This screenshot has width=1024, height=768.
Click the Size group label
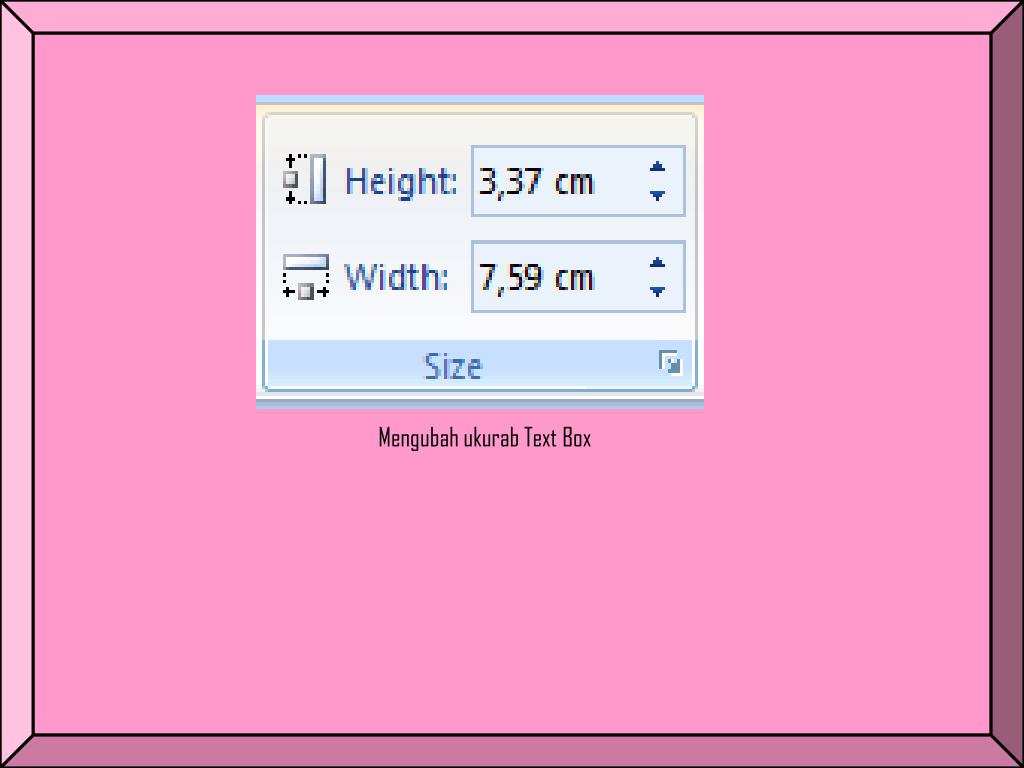click(453, 366)
